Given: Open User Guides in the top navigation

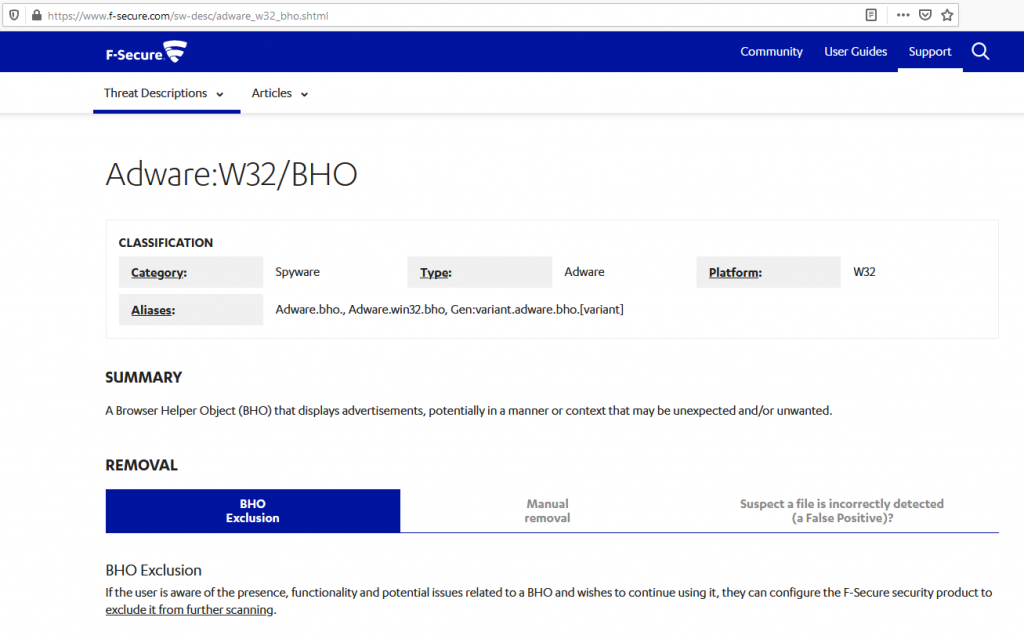Looking at the screenshot, I should [856, 52].
